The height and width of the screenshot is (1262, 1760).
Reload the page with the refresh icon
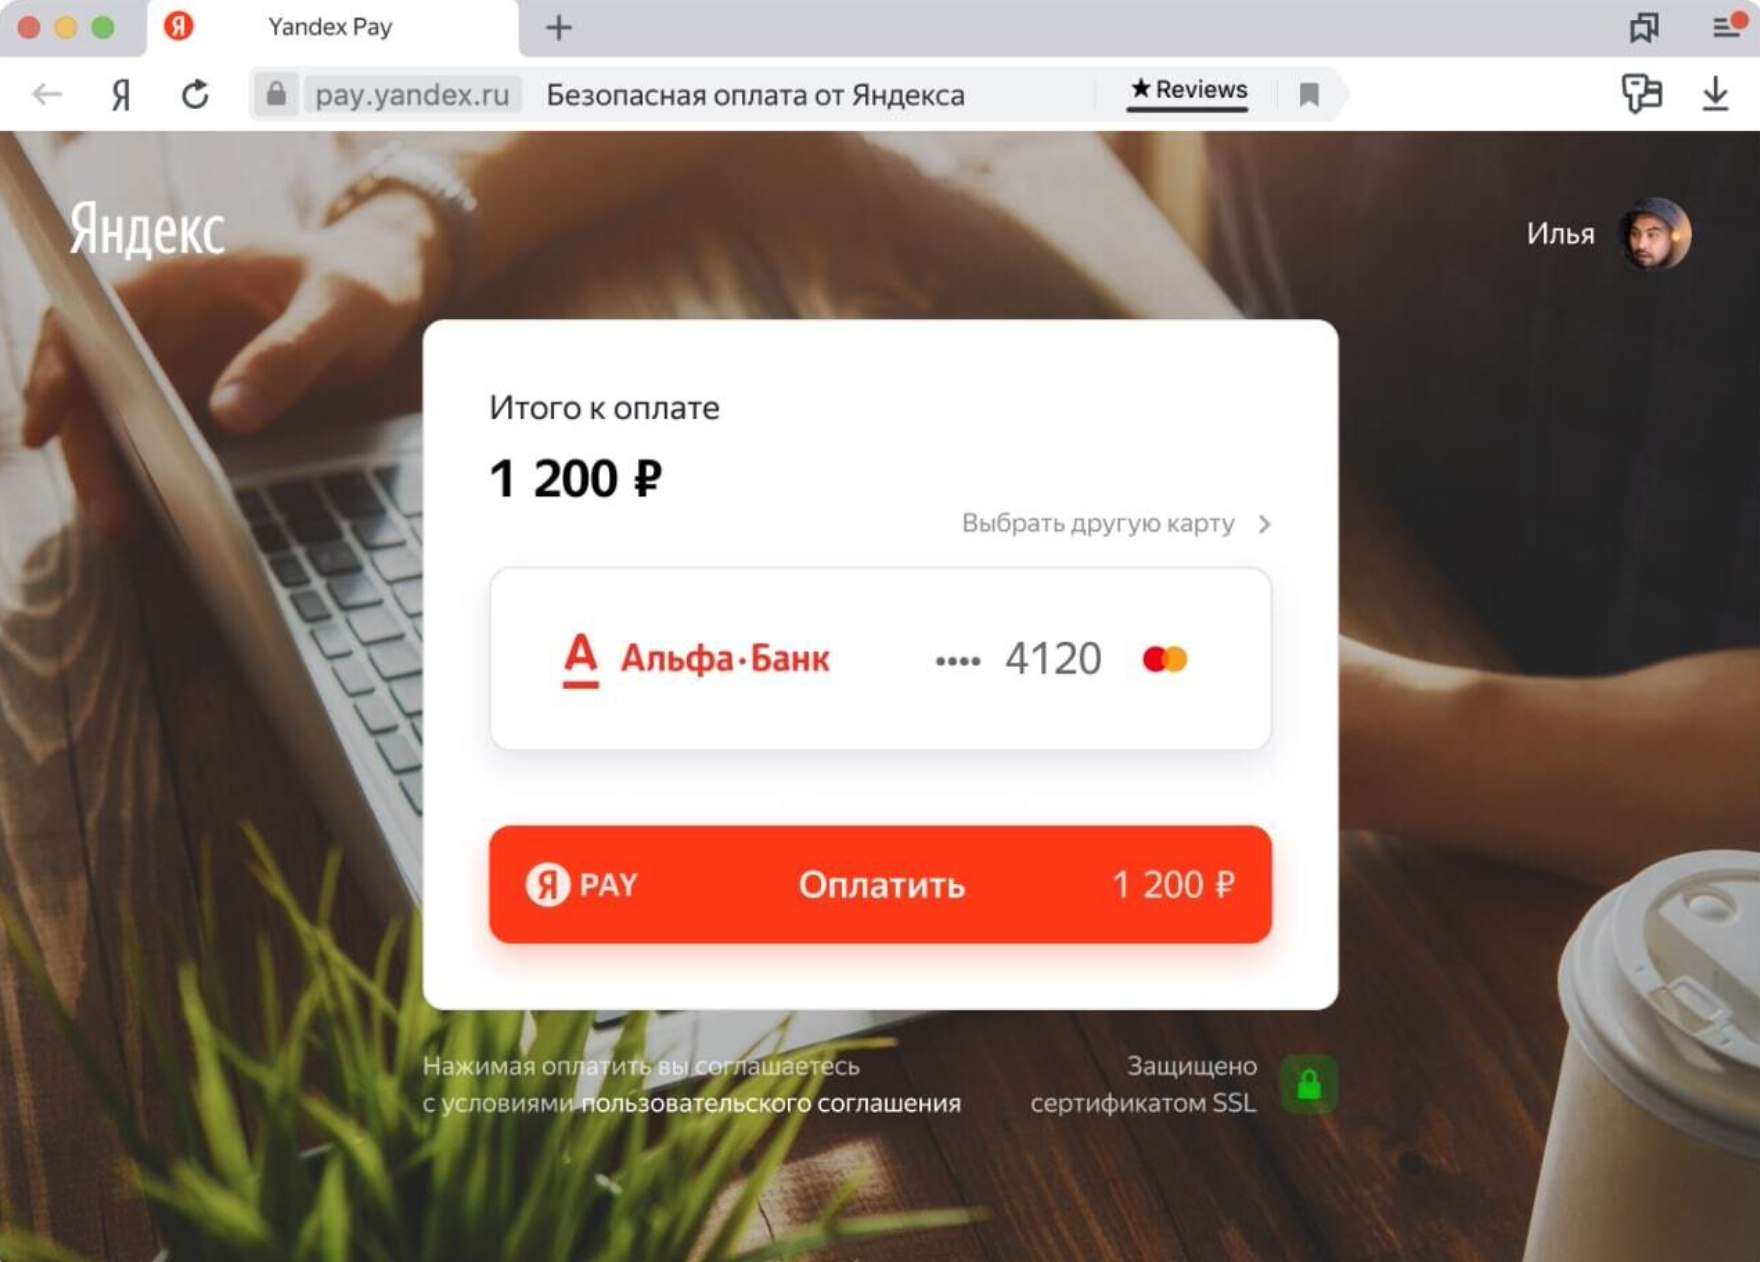click(195, 95)
